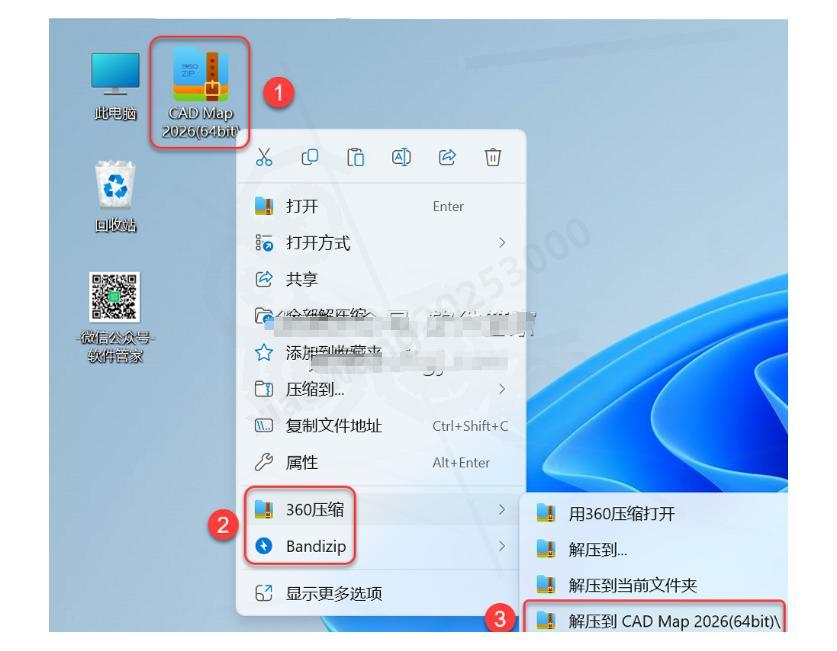This screenshot has height=651, width=837.
Task: Click the Delete trash icon in context menu
Action: click(493, 157)
